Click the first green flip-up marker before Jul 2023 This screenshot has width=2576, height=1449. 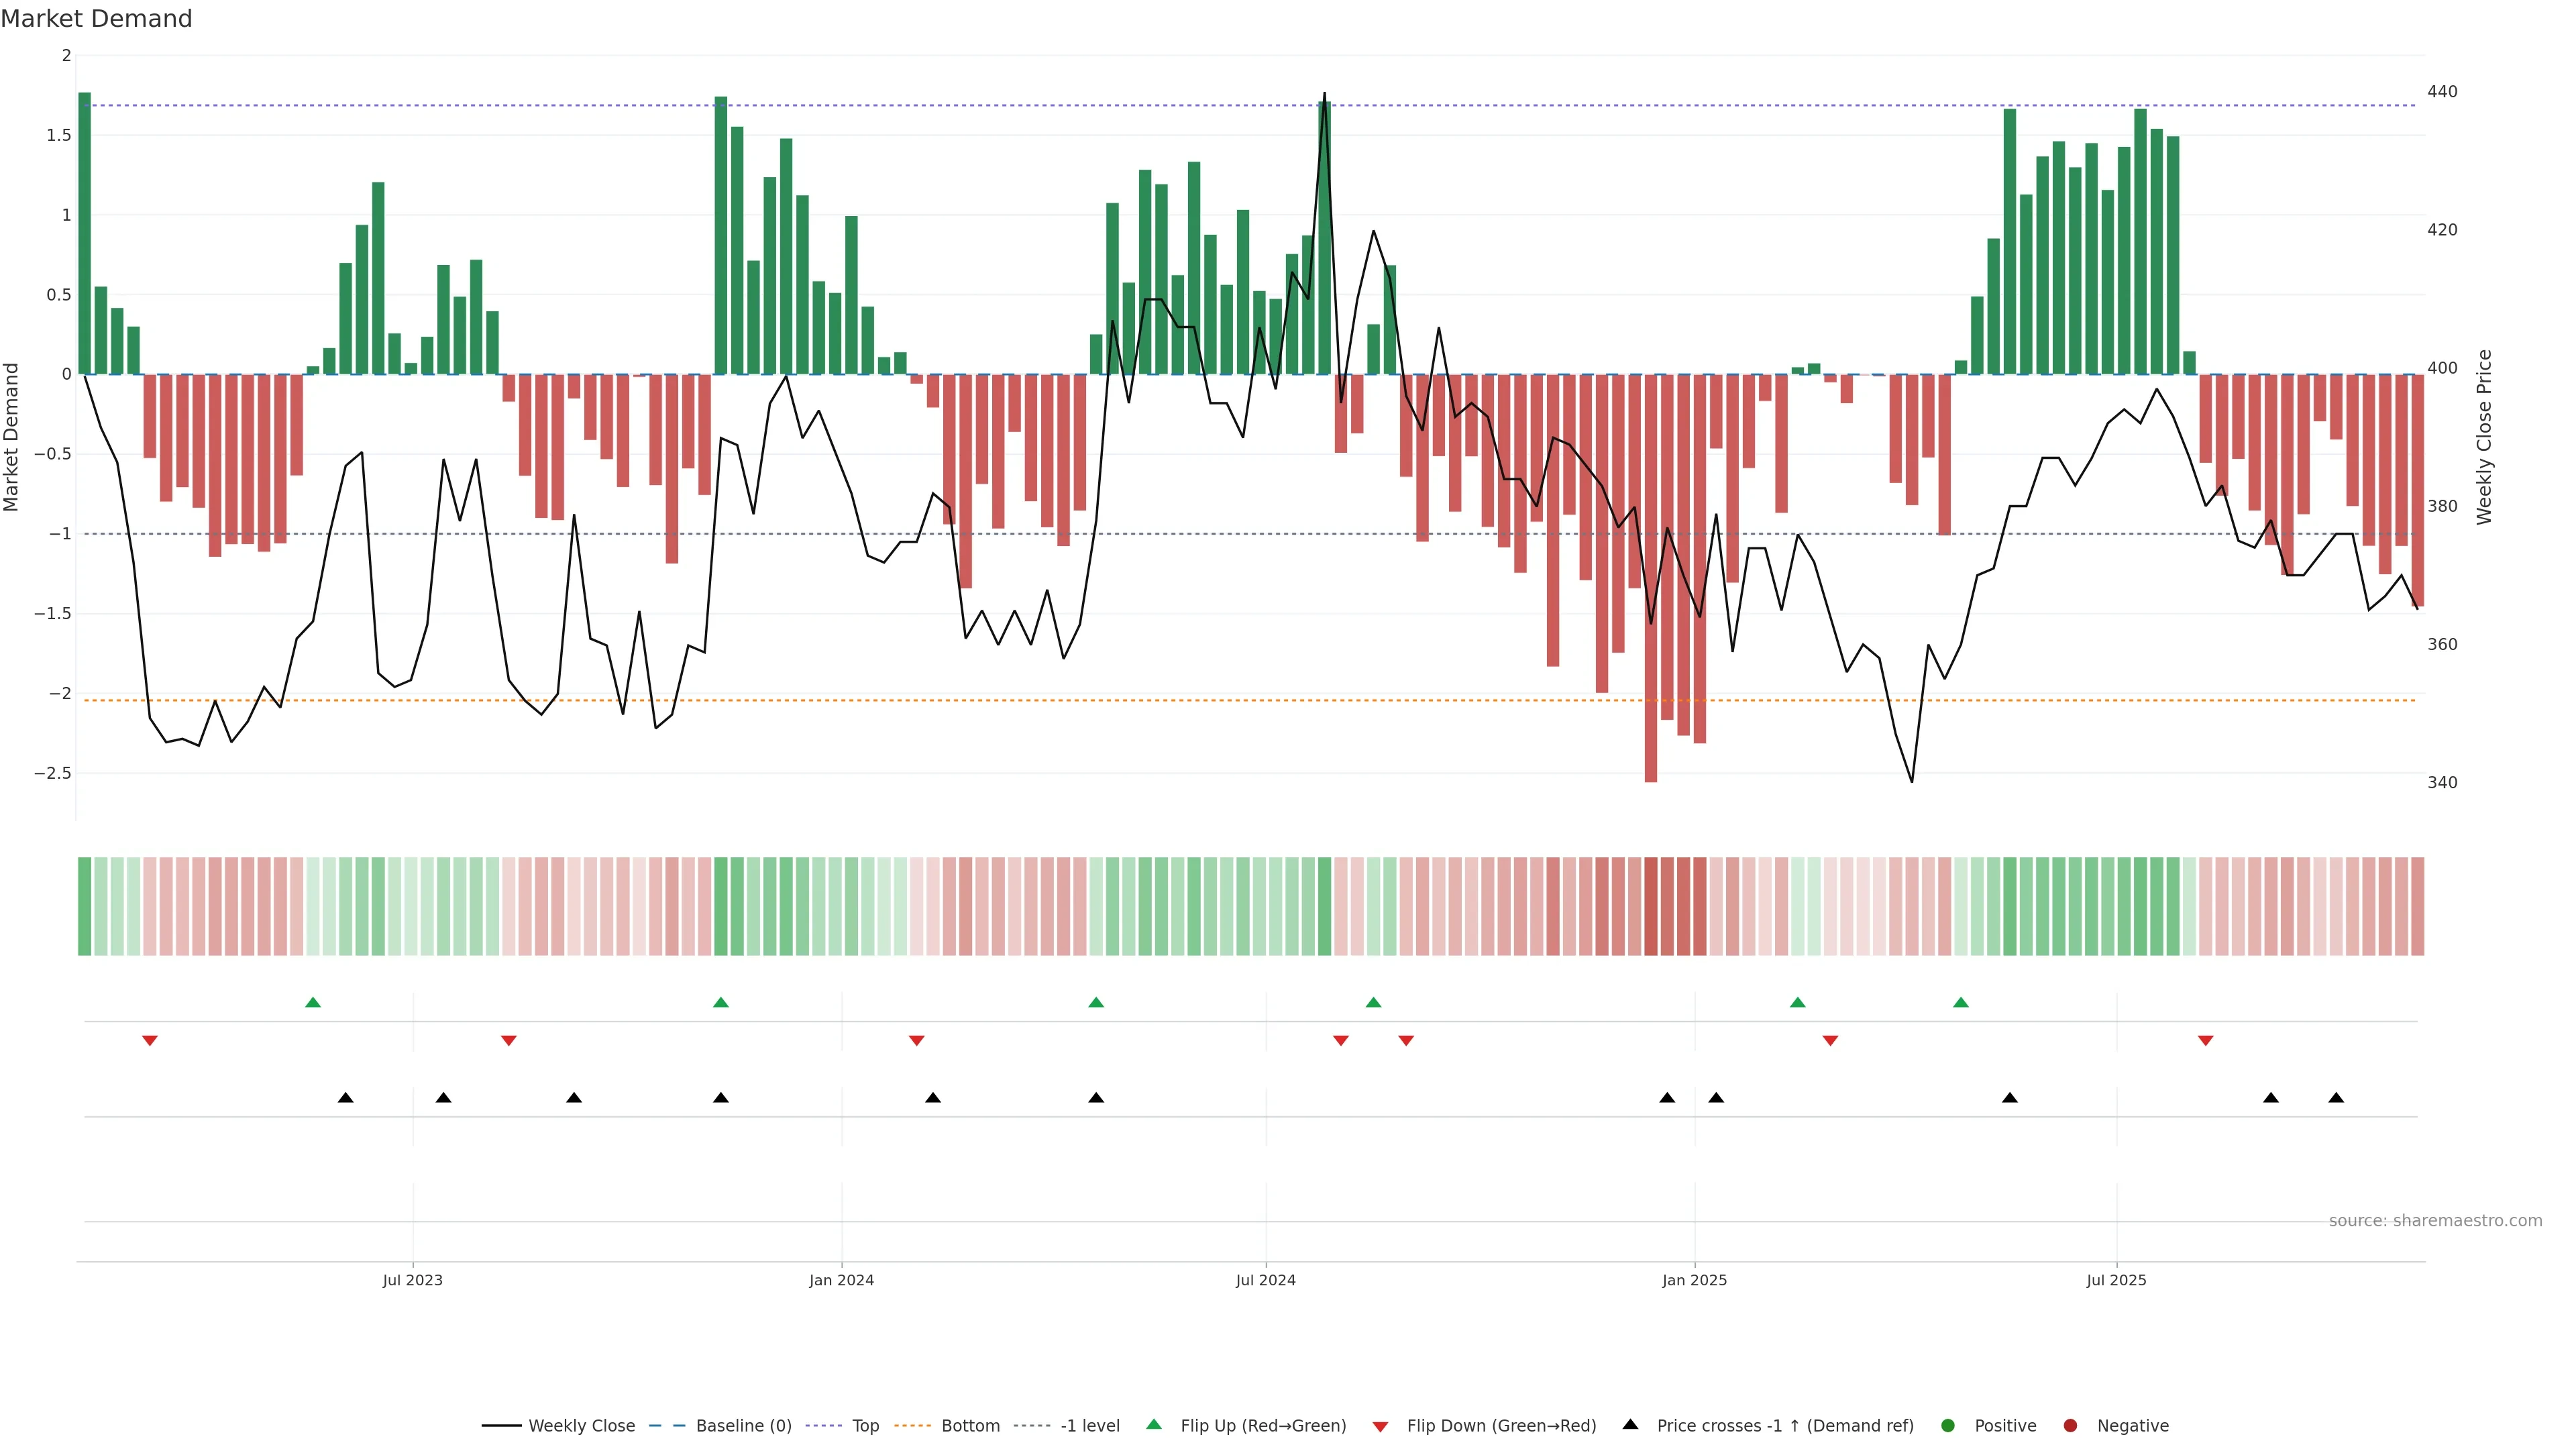pos(313,1002)
